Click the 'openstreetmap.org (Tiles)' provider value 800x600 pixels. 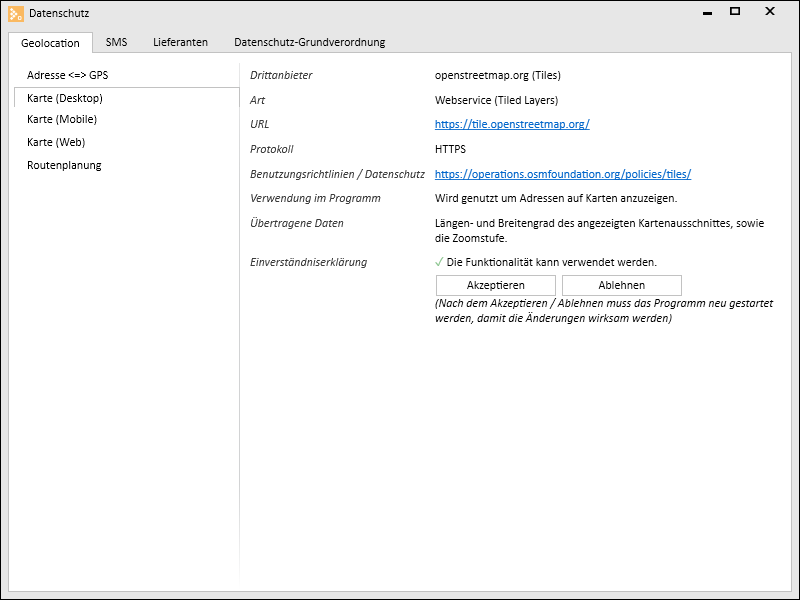point(497,76)
